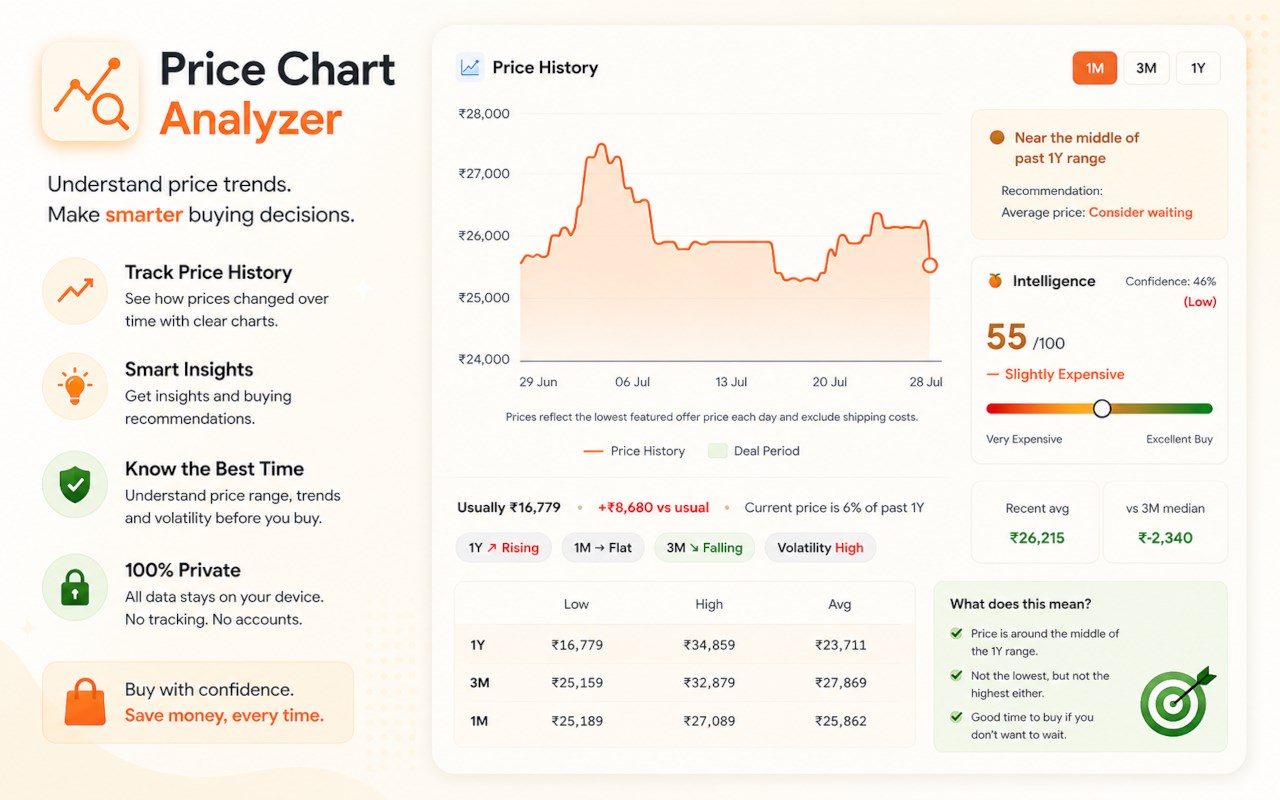Click the Intelligence orange fruit icon

click(995, 281)
